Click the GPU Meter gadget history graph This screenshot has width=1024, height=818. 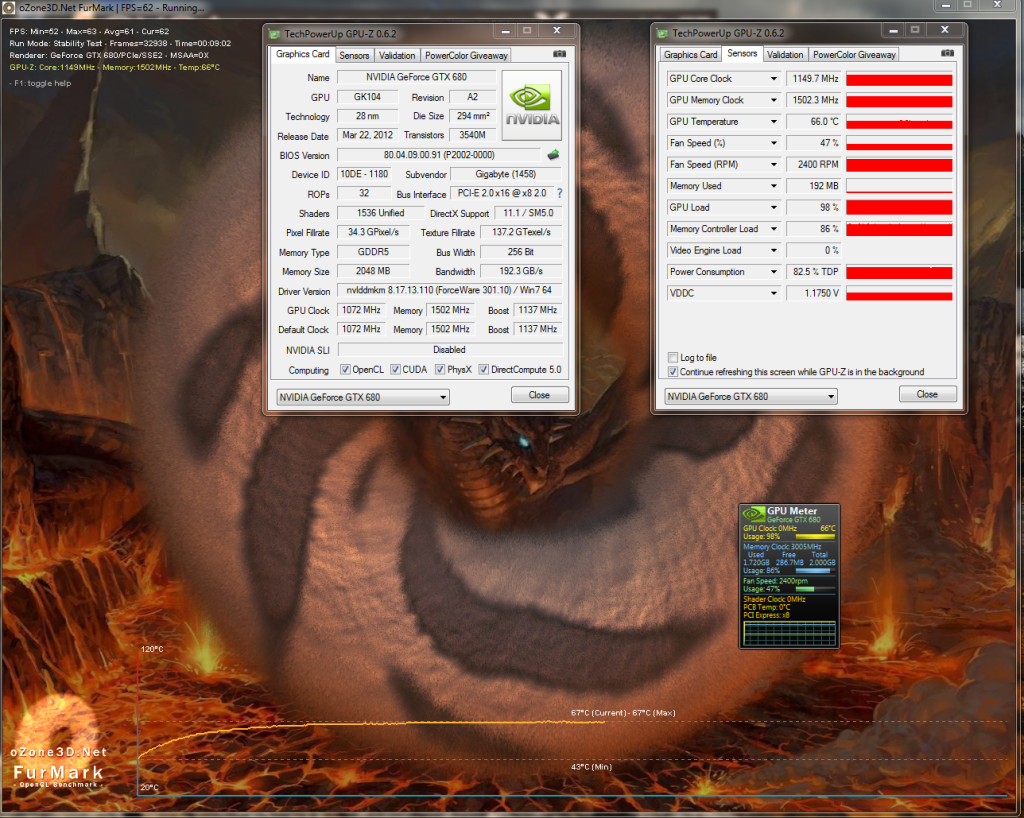789,633
